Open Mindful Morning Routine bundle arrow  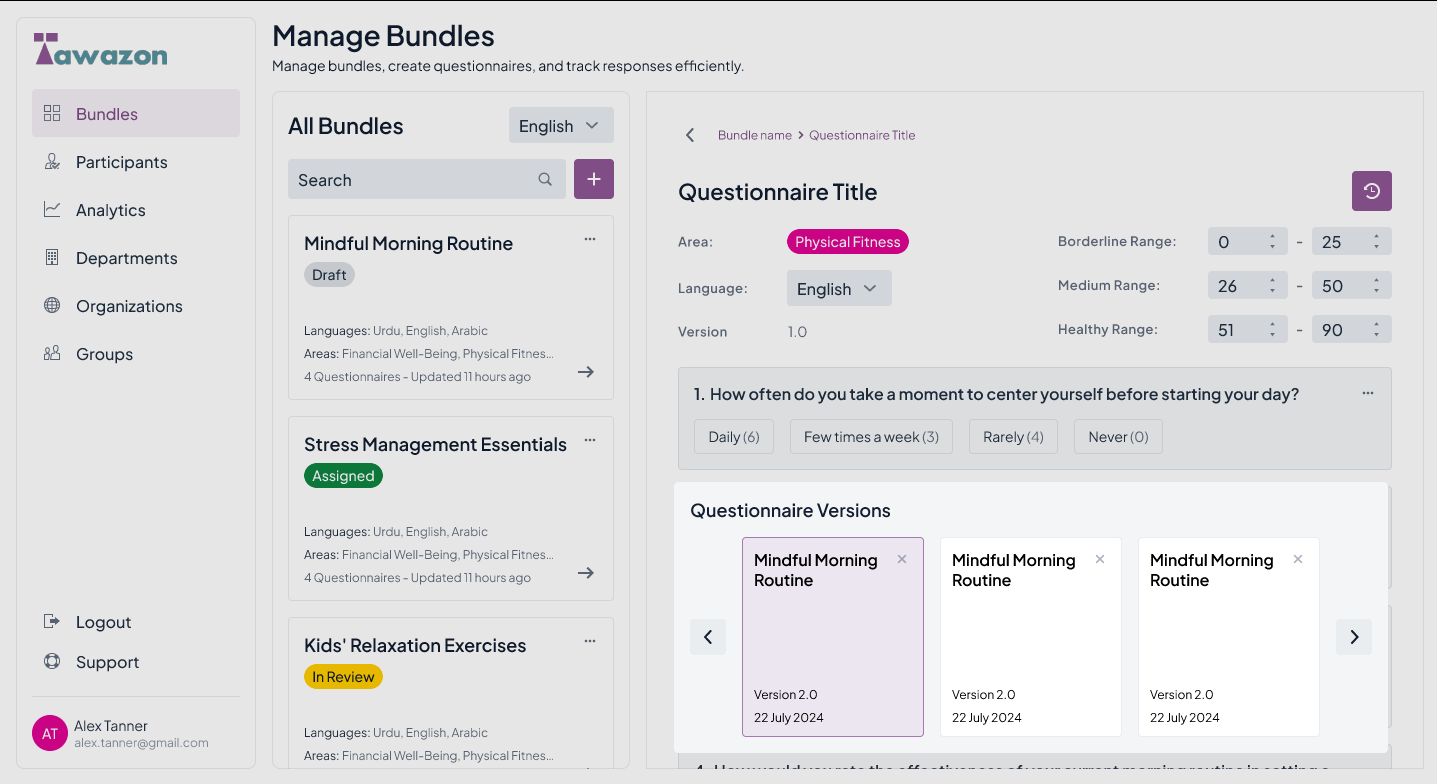[x=586, y=372]
